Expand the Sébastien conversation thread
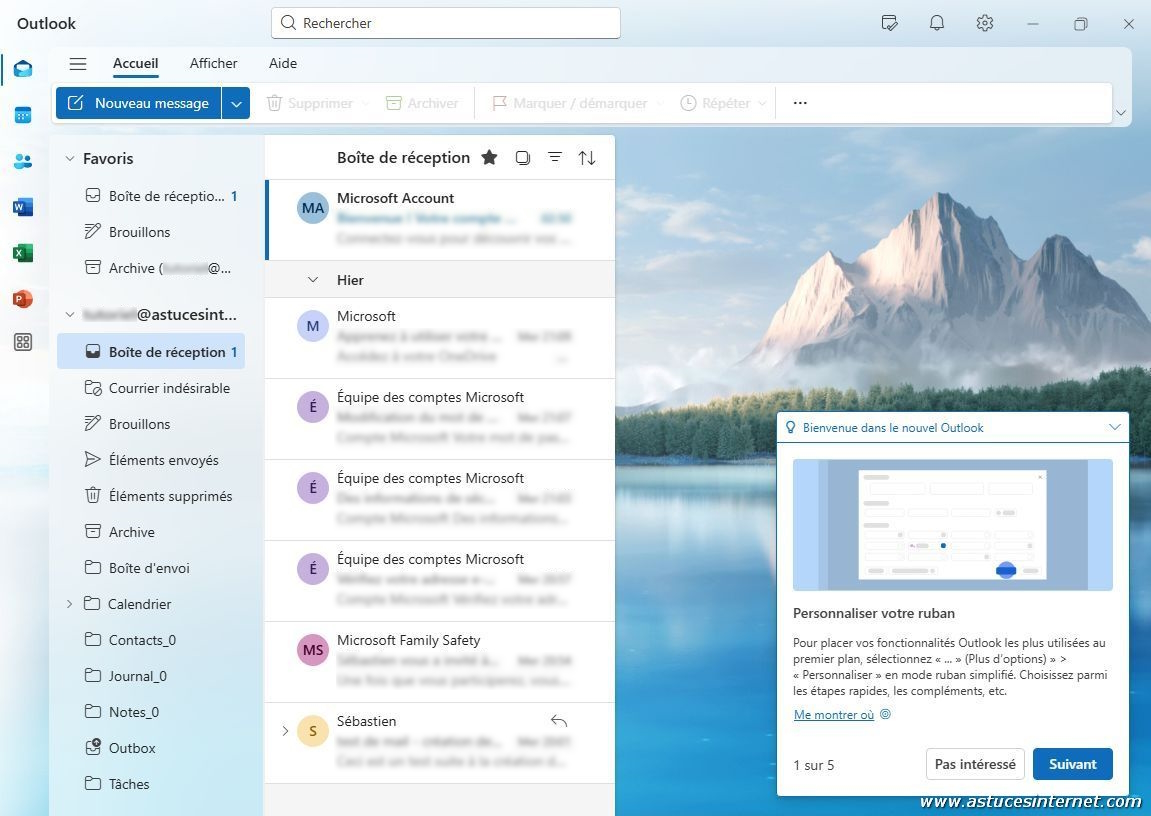 click(285, 731)
